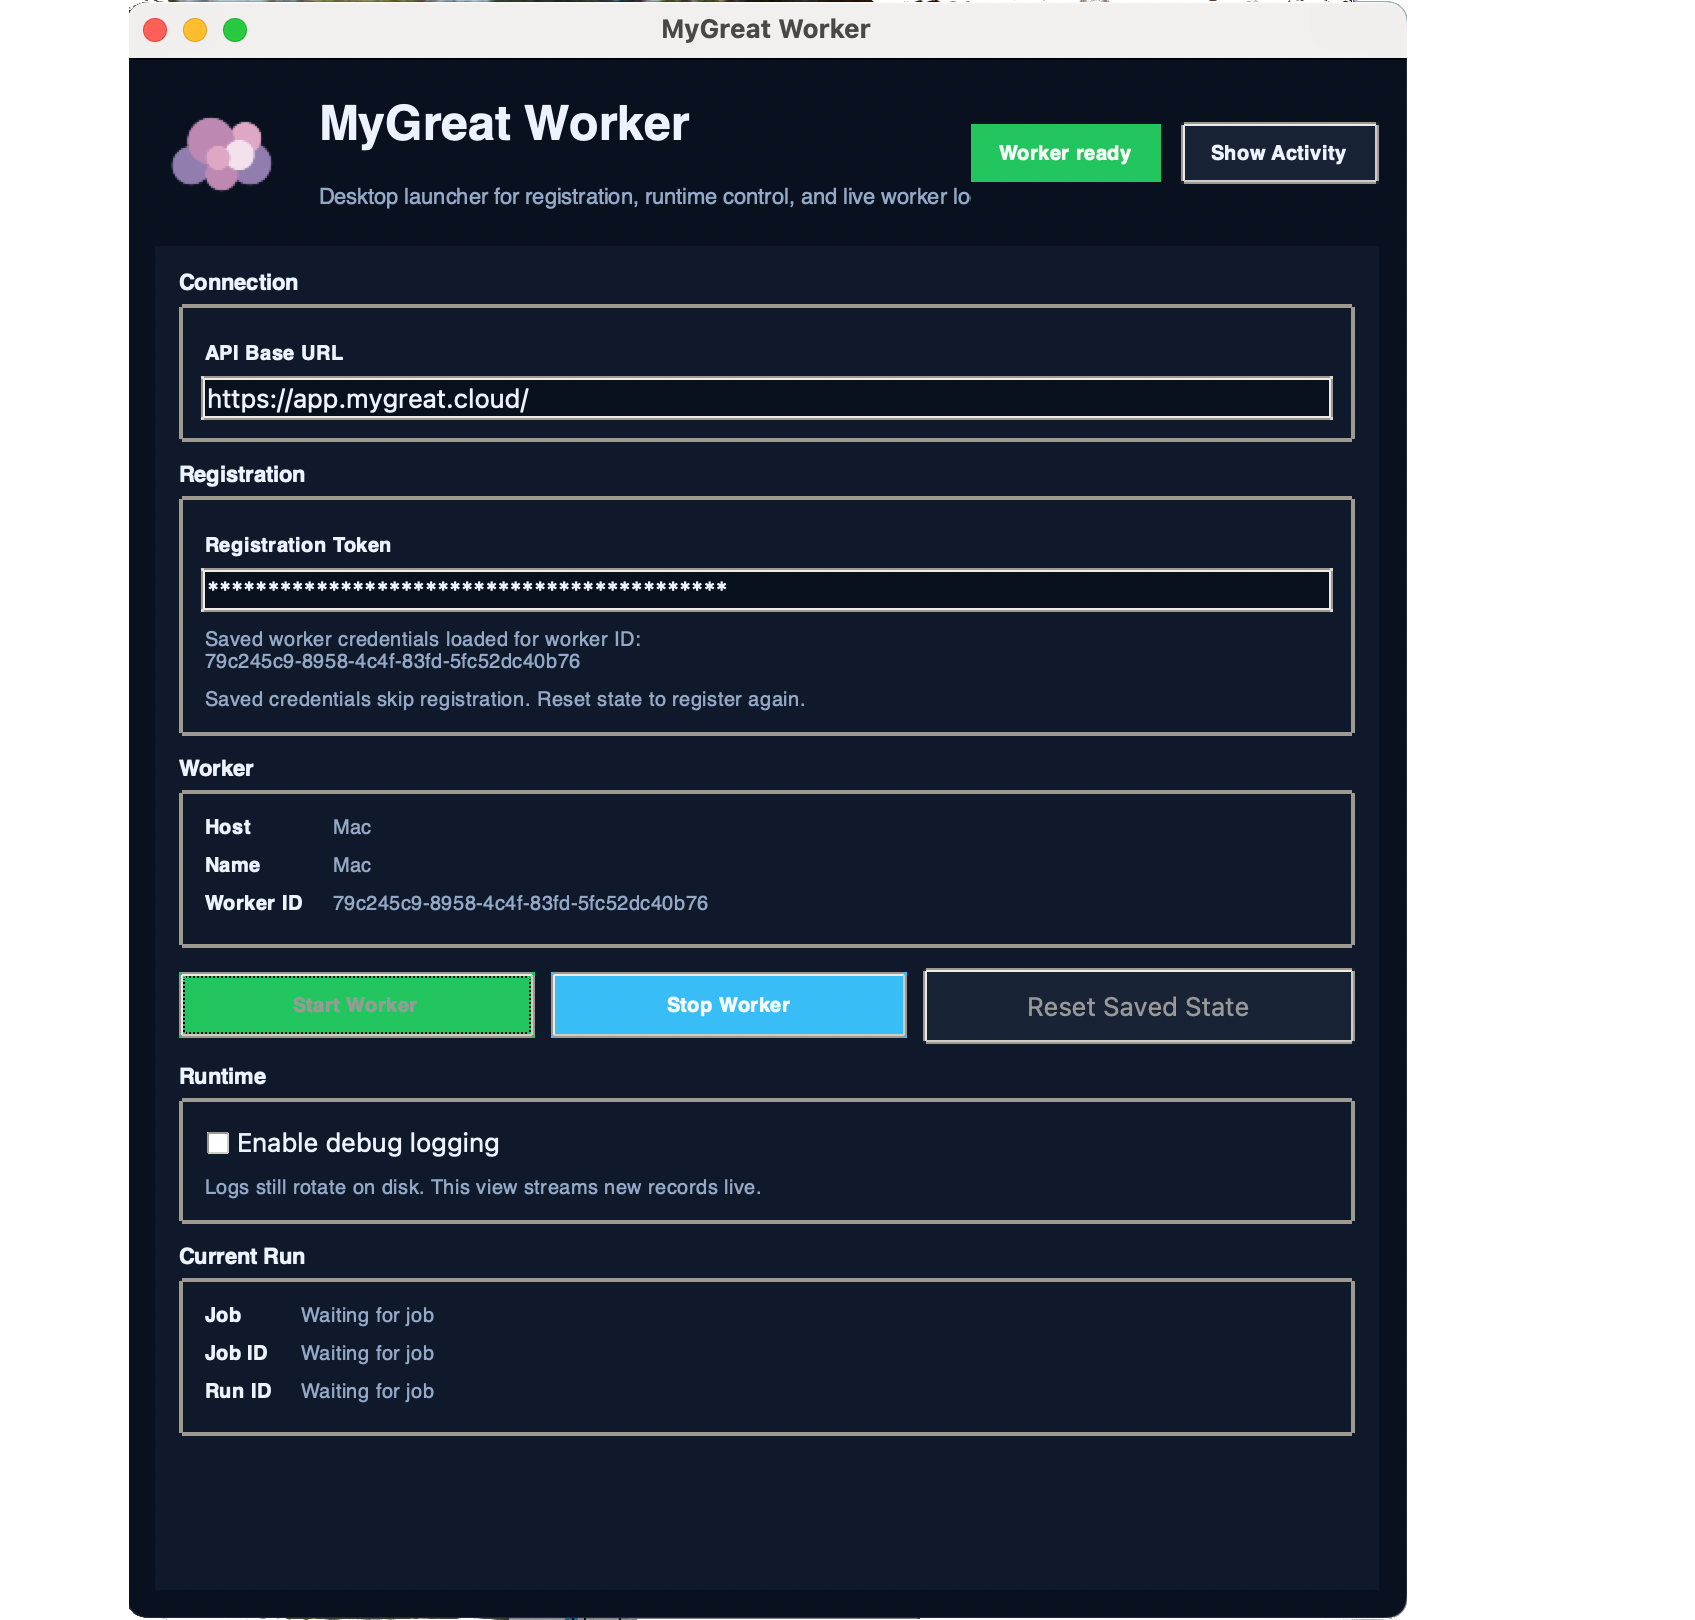Image resolution: width=1695 pixels, height=1620 pixels.
Task: Click the MyGreat Worker cloud logo
Action: pyautogui.click(x=222, y=153)
